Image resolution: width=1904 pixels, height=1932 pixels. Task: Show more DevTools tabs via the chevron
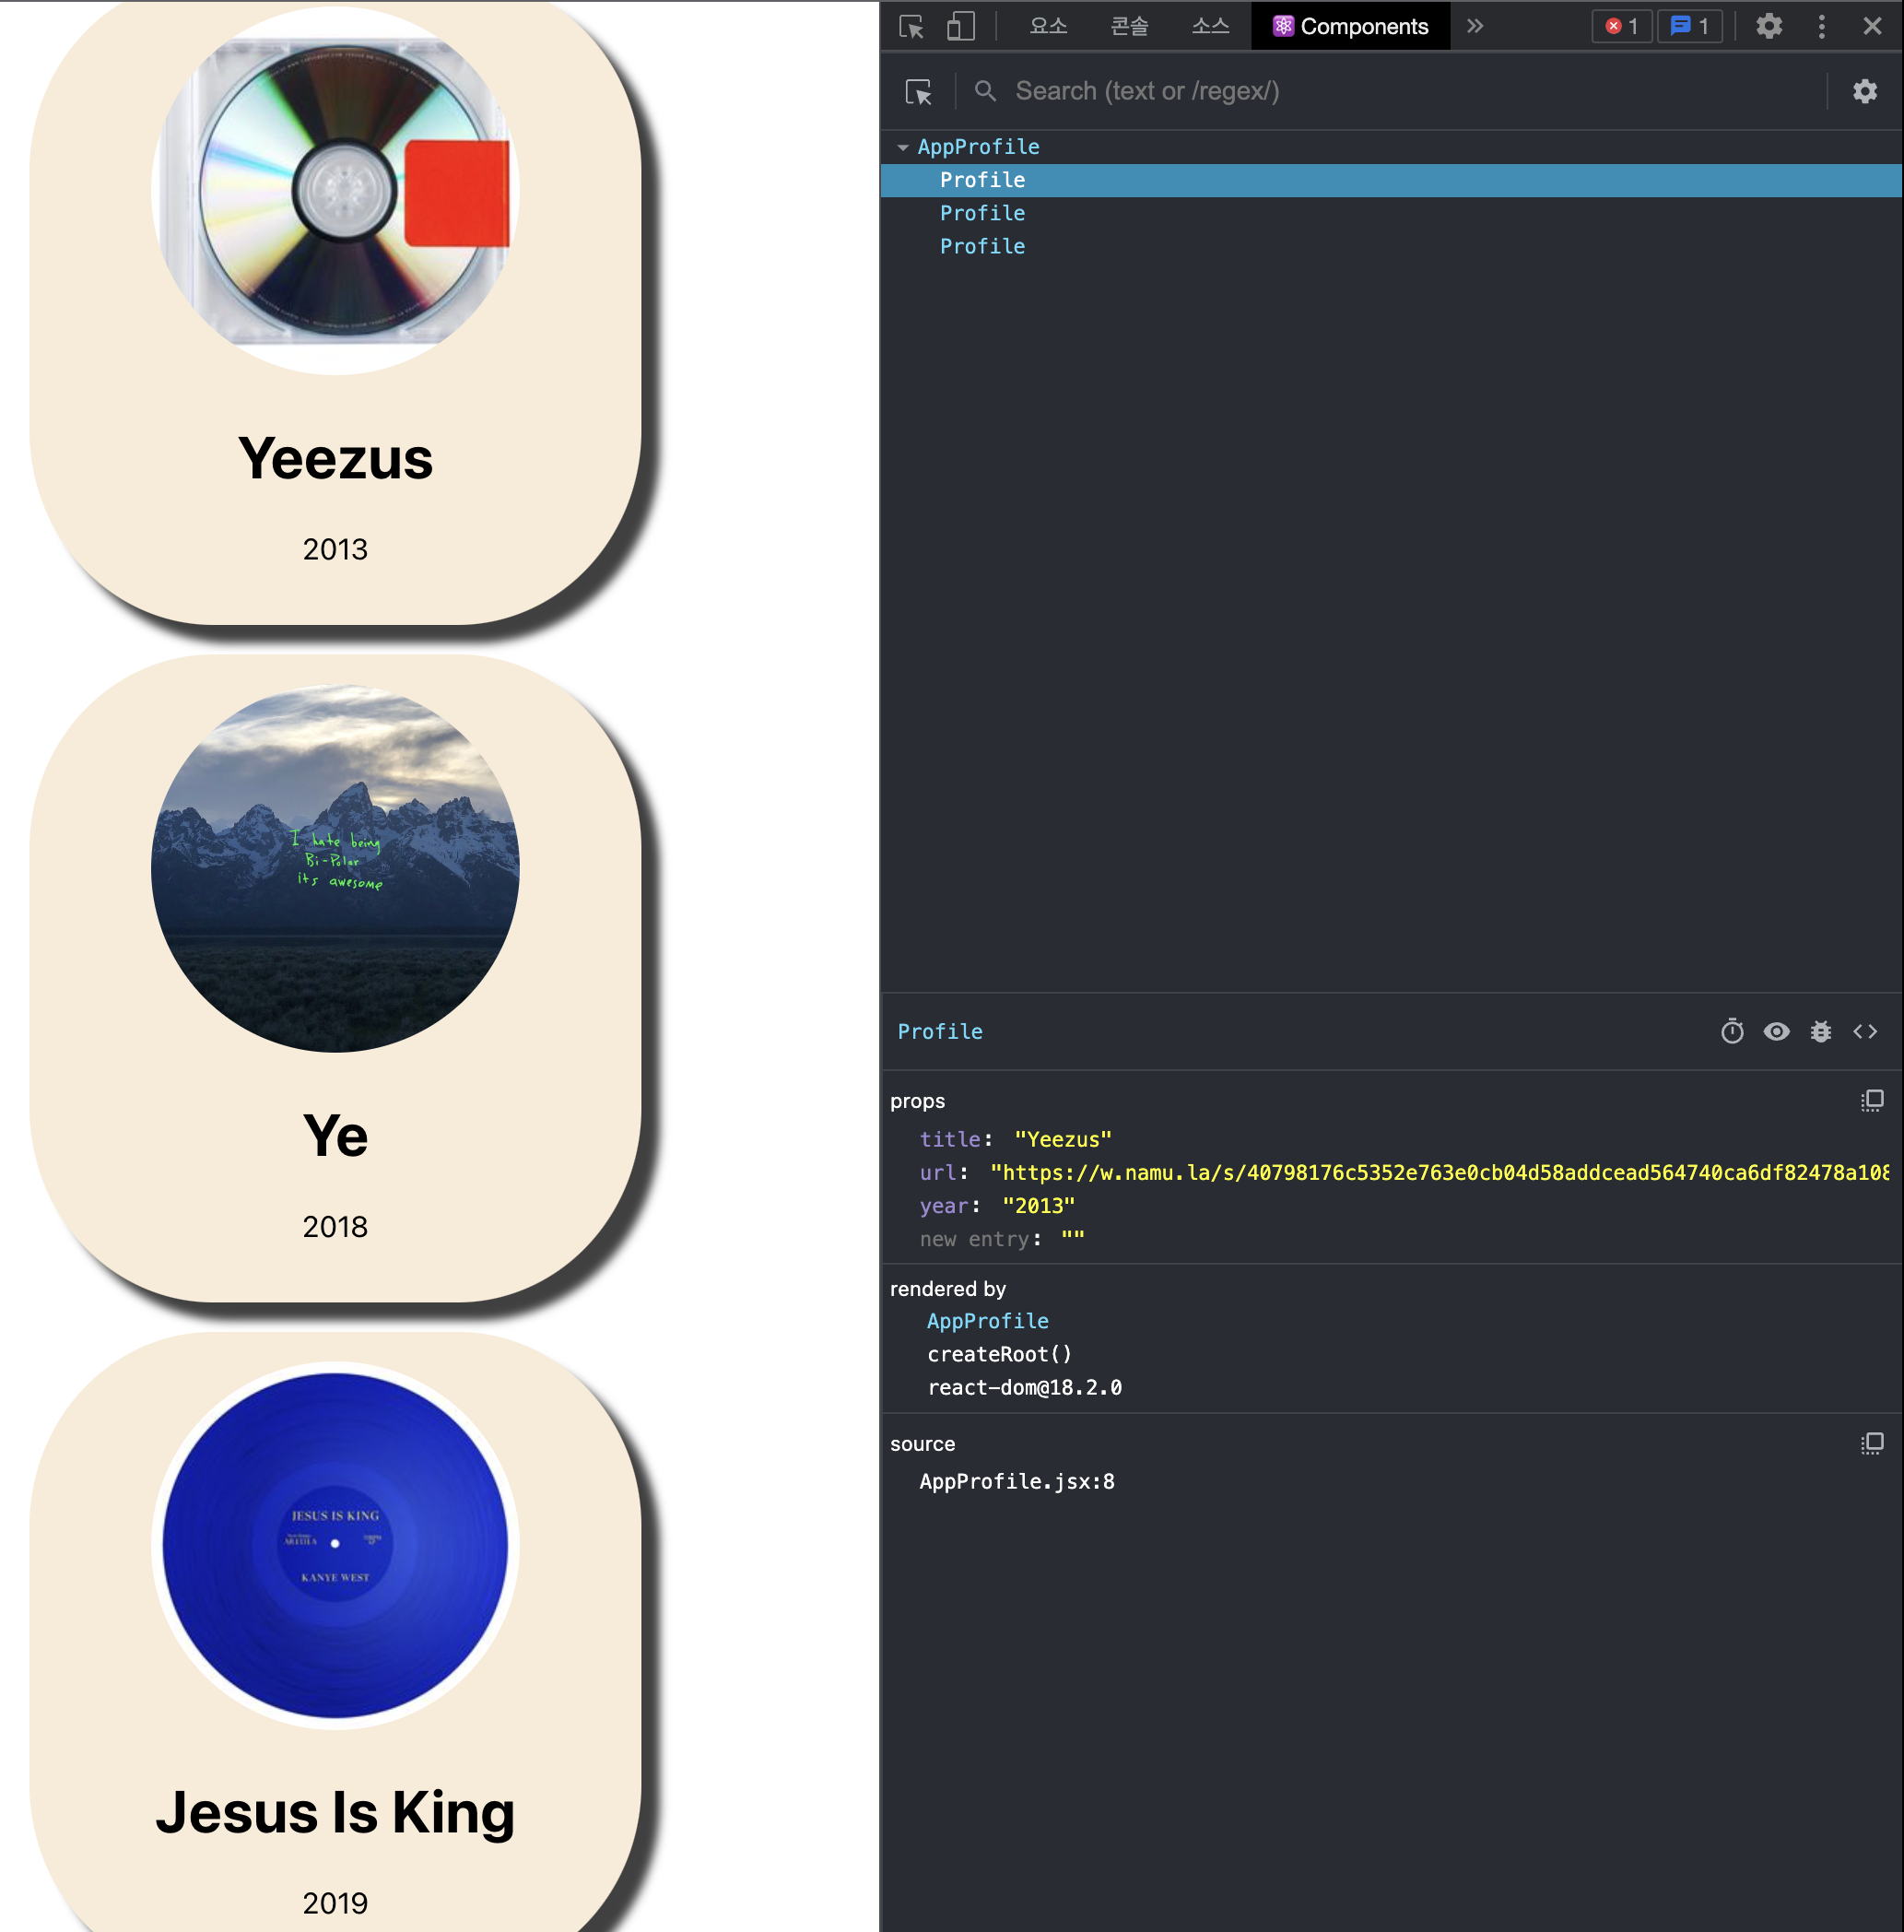click(1475, 27)
